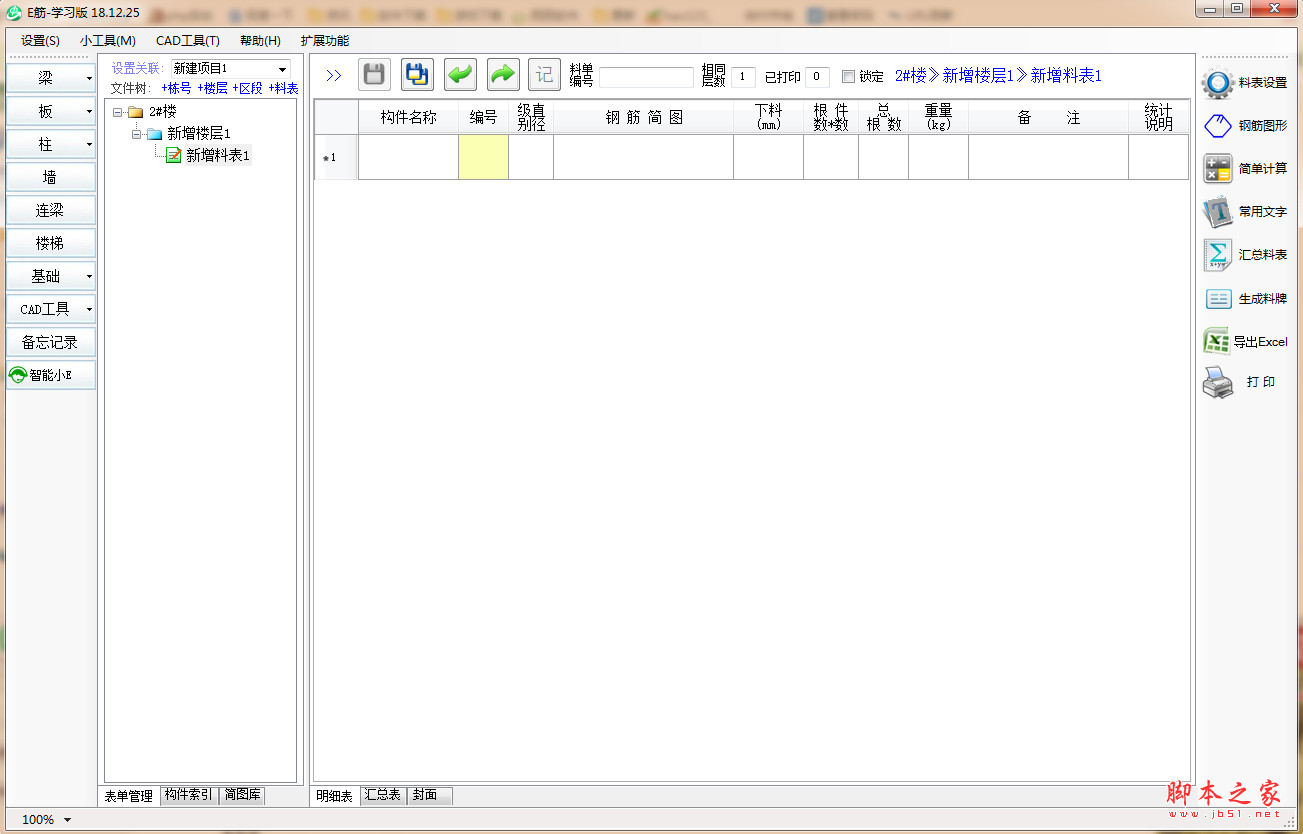Click the 备忘记录 button
Screen dimensions: 1303x834
(x=50, y=342)
